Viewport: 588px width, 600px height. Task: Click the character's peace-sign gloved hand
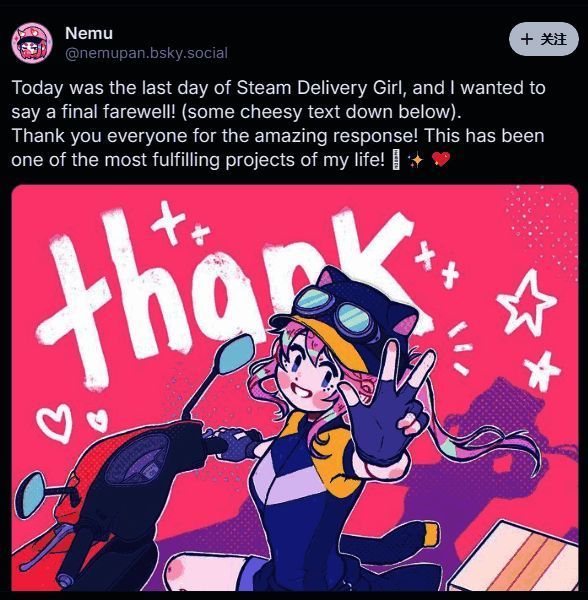coord(386,405)
